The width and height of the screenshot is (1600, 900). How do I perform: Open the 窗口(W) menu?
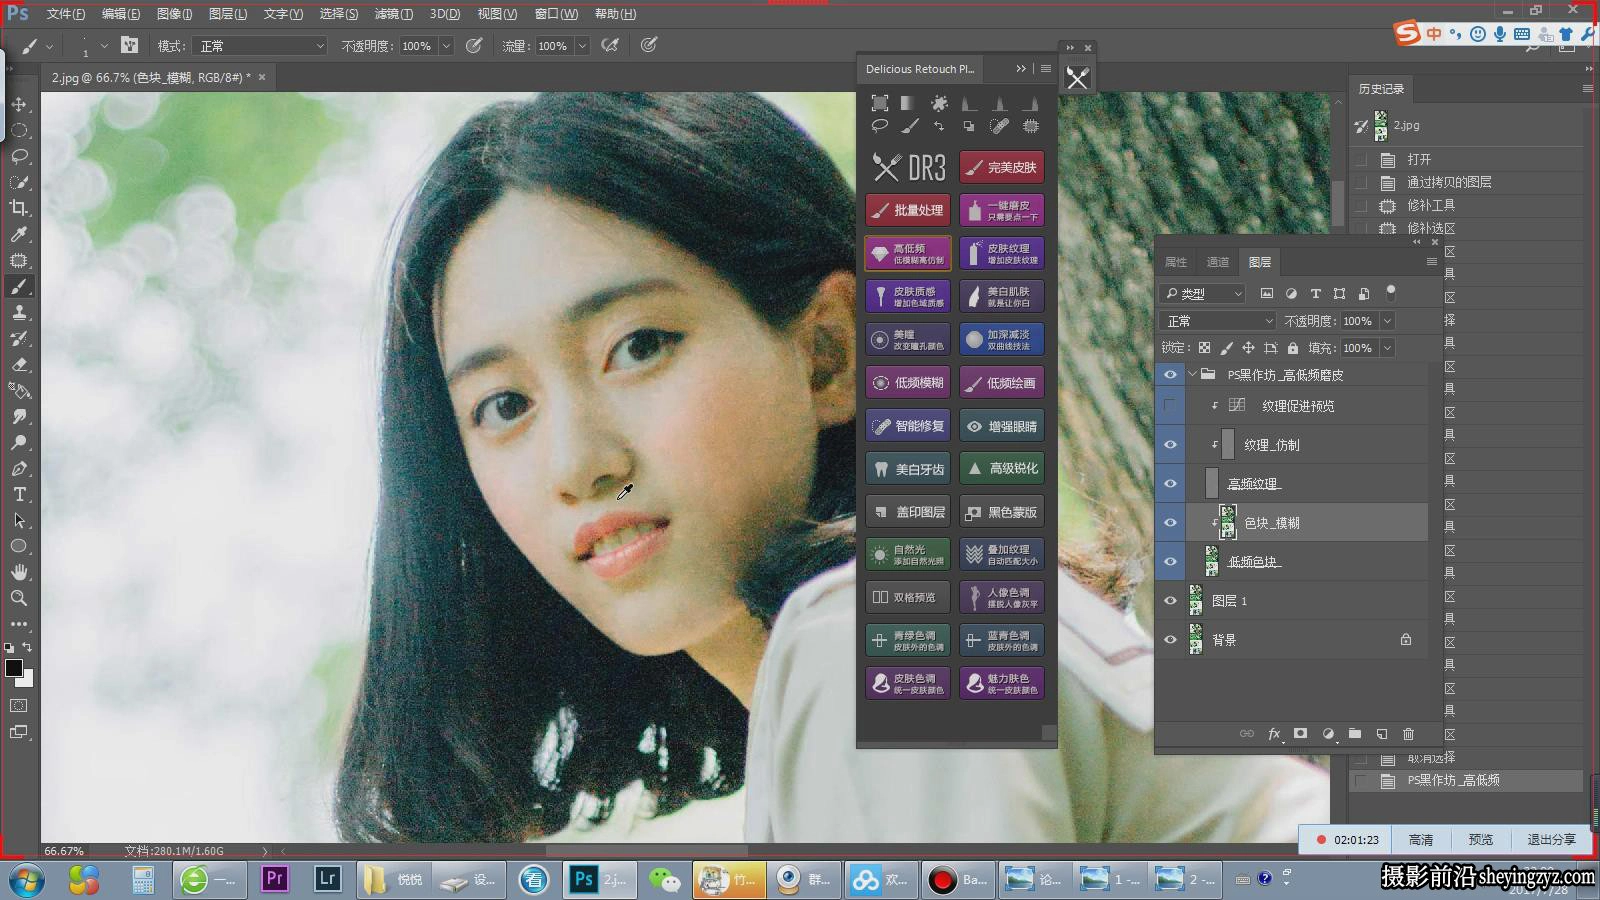(x=556, y=14)
